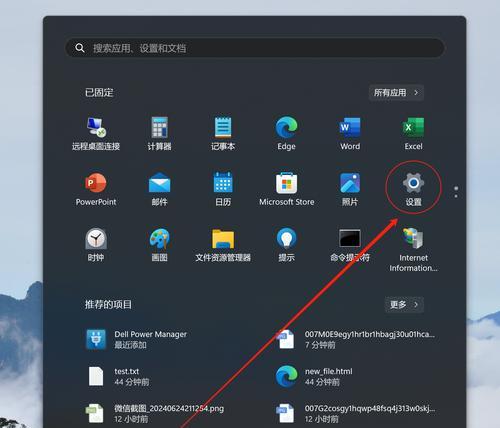The width and height of the screenshot is (500, 428).
Task: Open All apps (所有应用) list
Action: pyautogui.click(x=396, y=92)
